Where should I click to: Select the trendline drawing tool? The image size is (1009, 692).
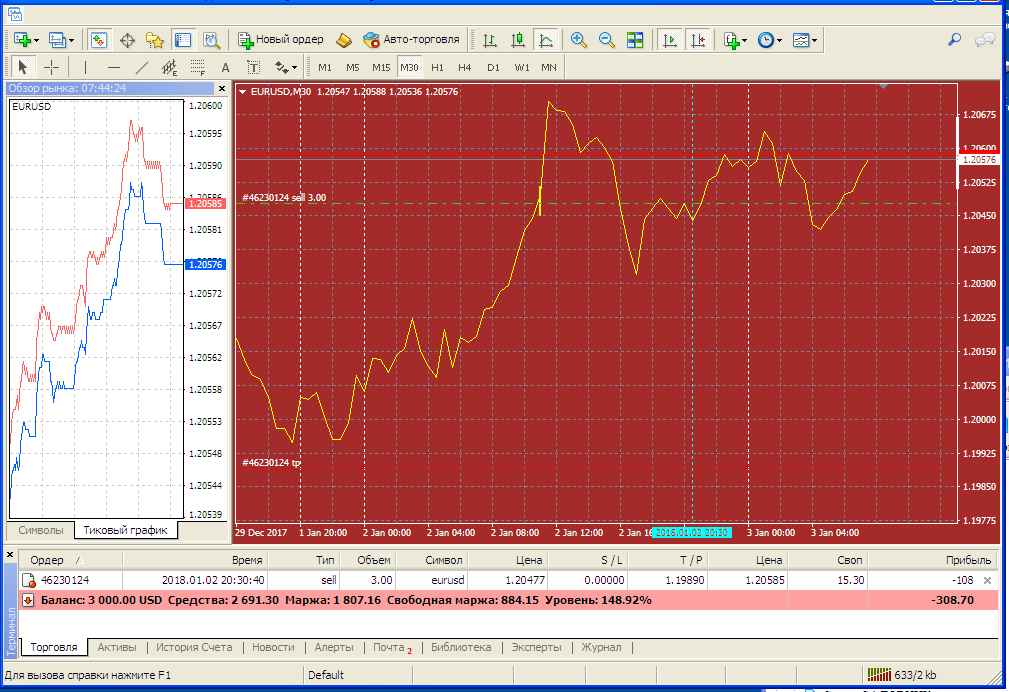pos(142,67)
